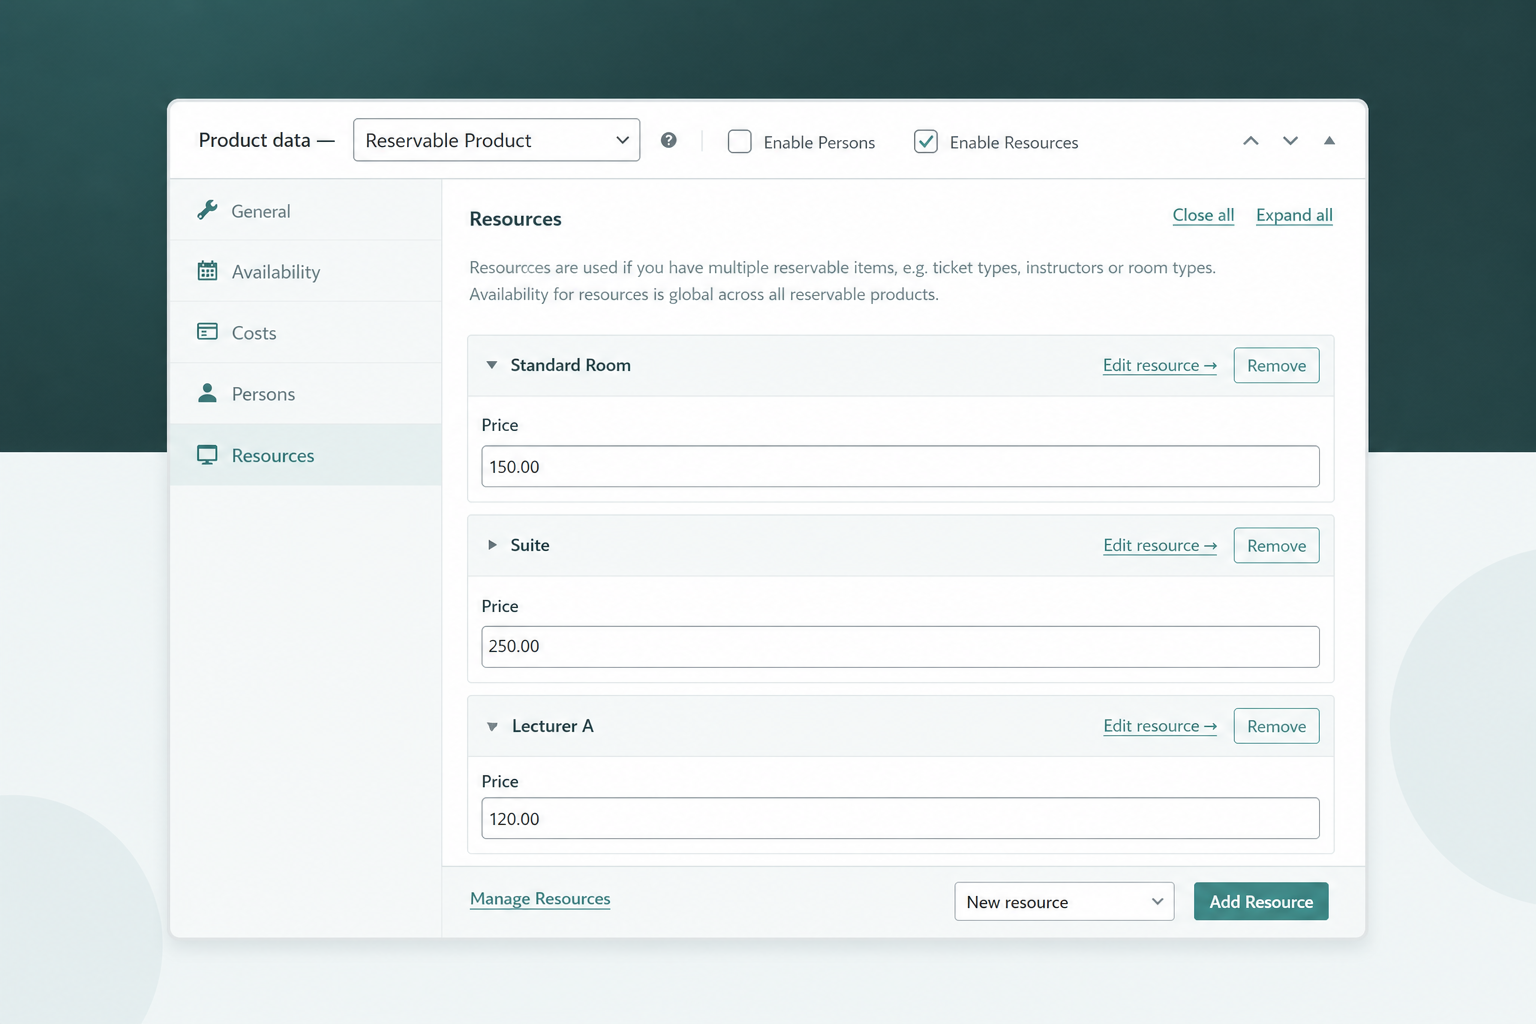
Task: Click the Resources section heading
Action: tap(515, 219)
